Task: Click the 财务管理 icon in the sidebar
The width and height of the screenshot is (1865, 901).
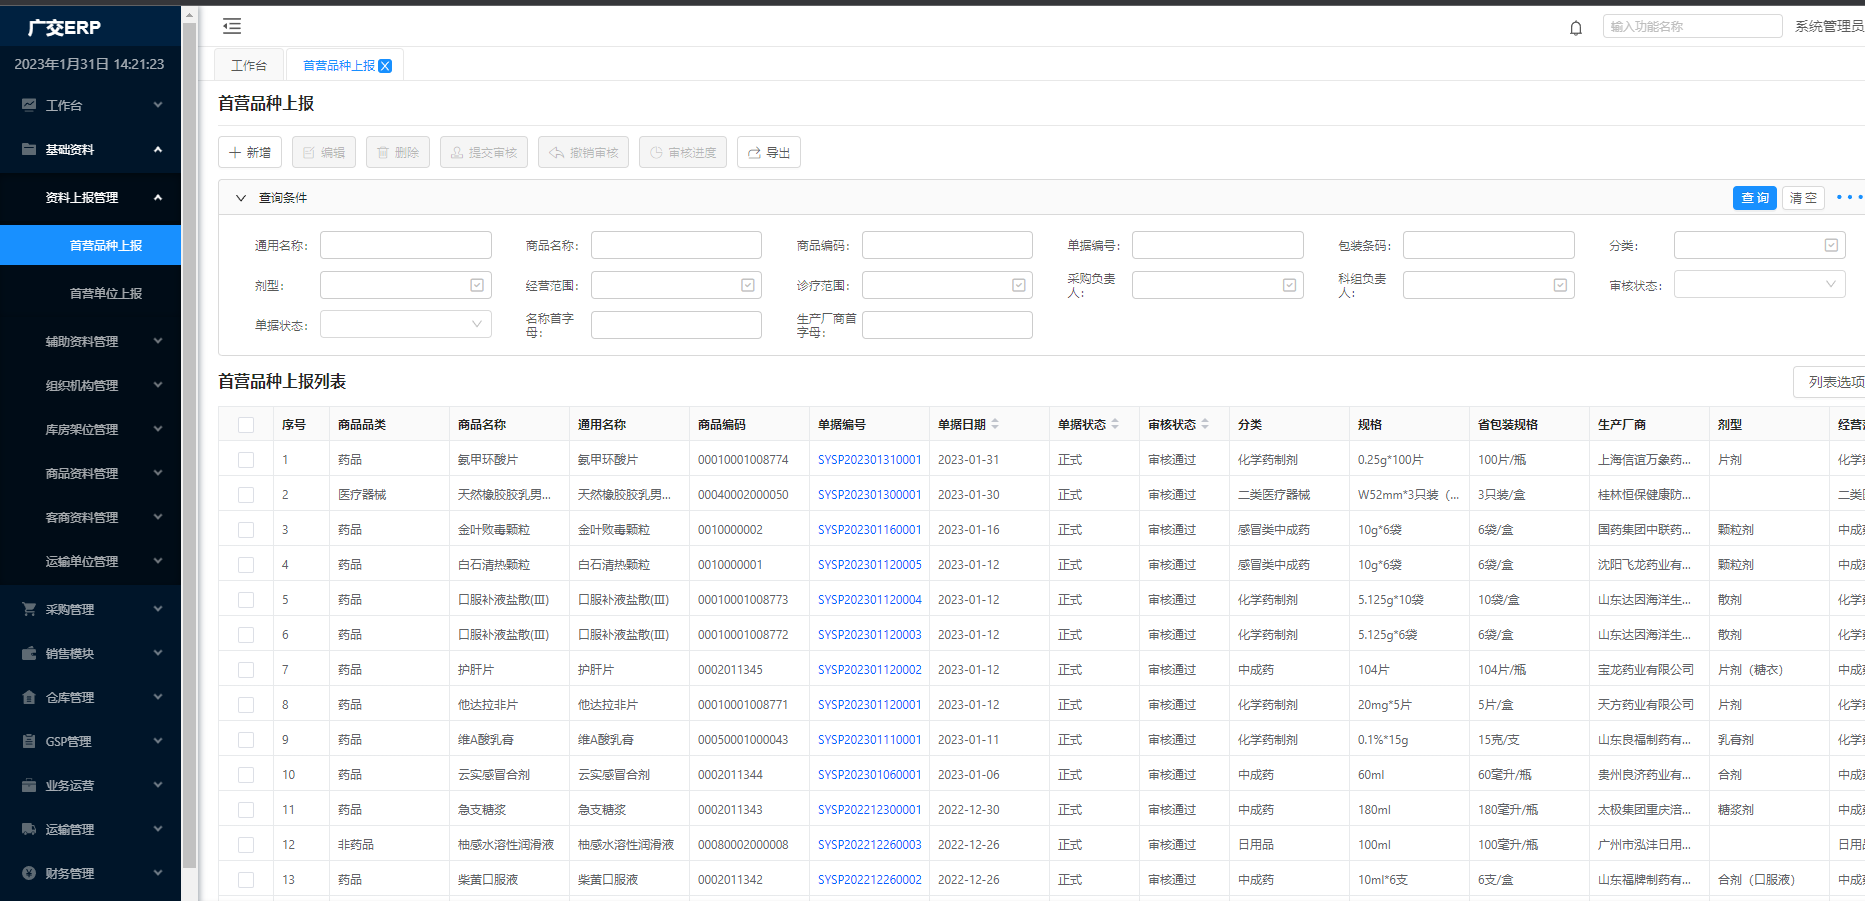Action: (29, 873)
